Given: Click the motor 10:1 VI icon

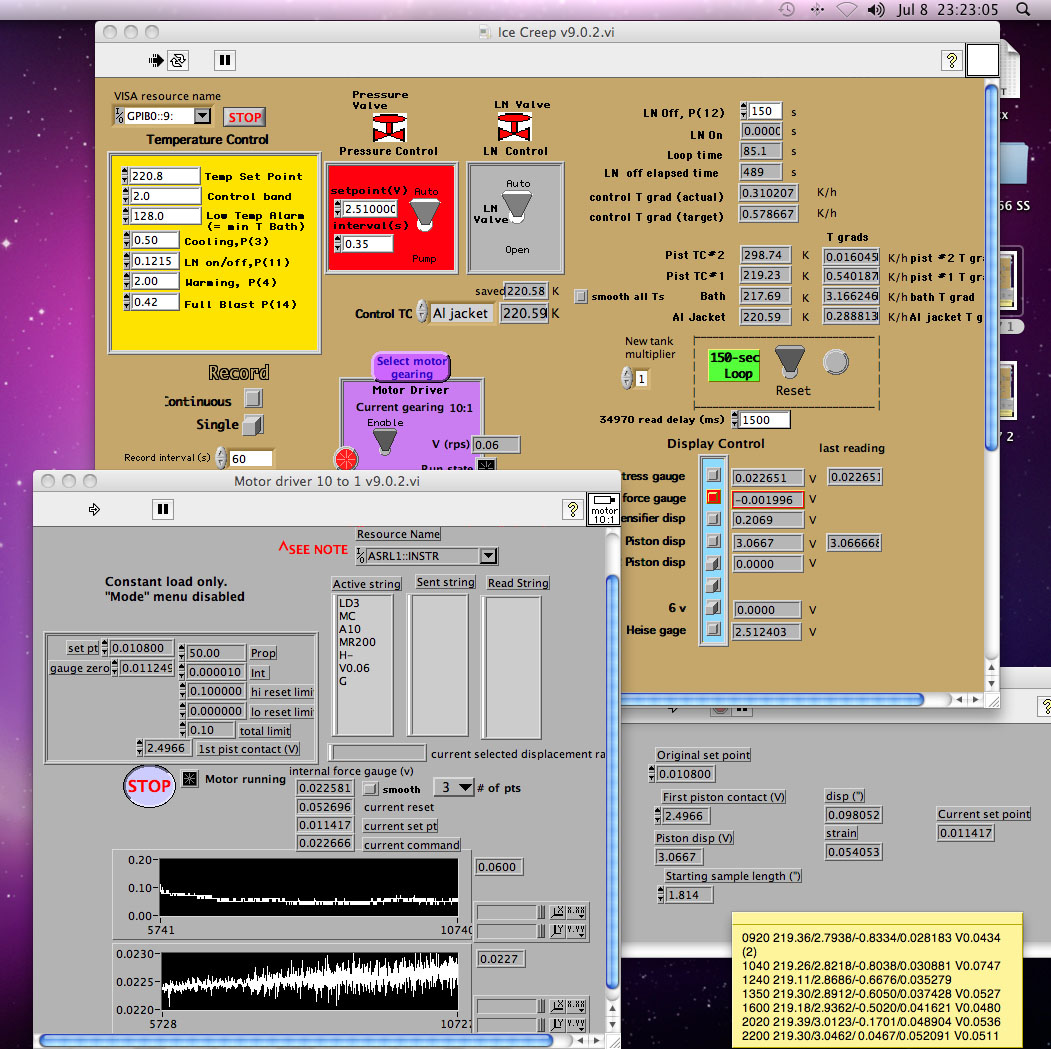Looking at the screenshot, I should 603,508.
